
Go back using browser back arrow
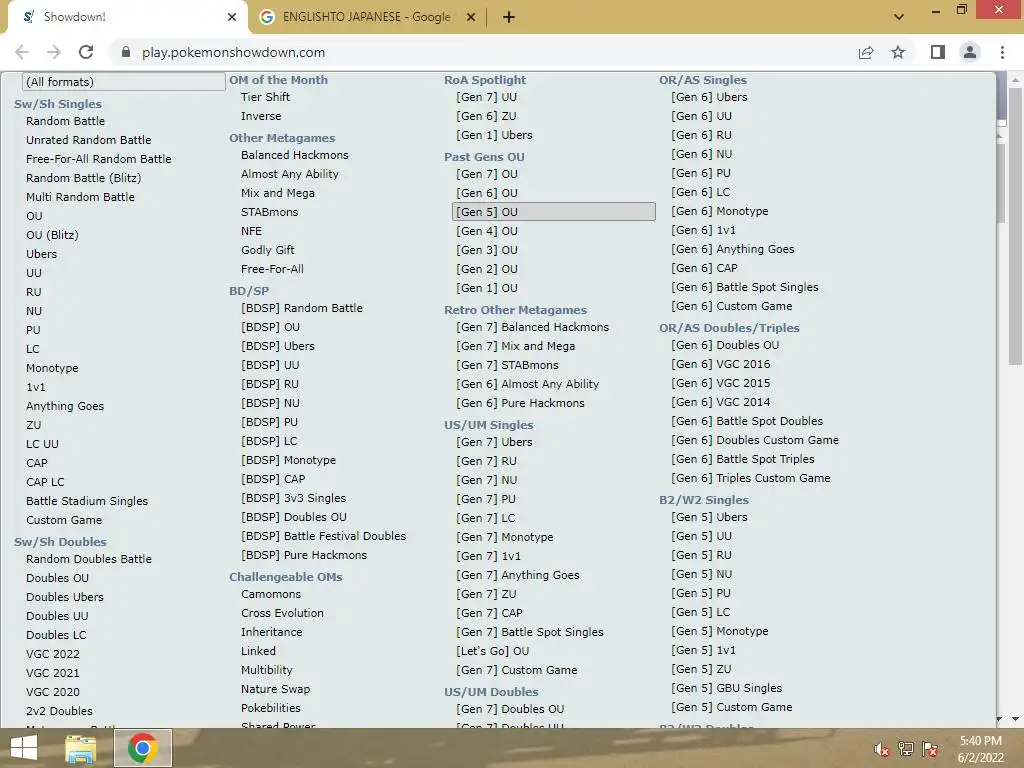click(x=22, y=52)
